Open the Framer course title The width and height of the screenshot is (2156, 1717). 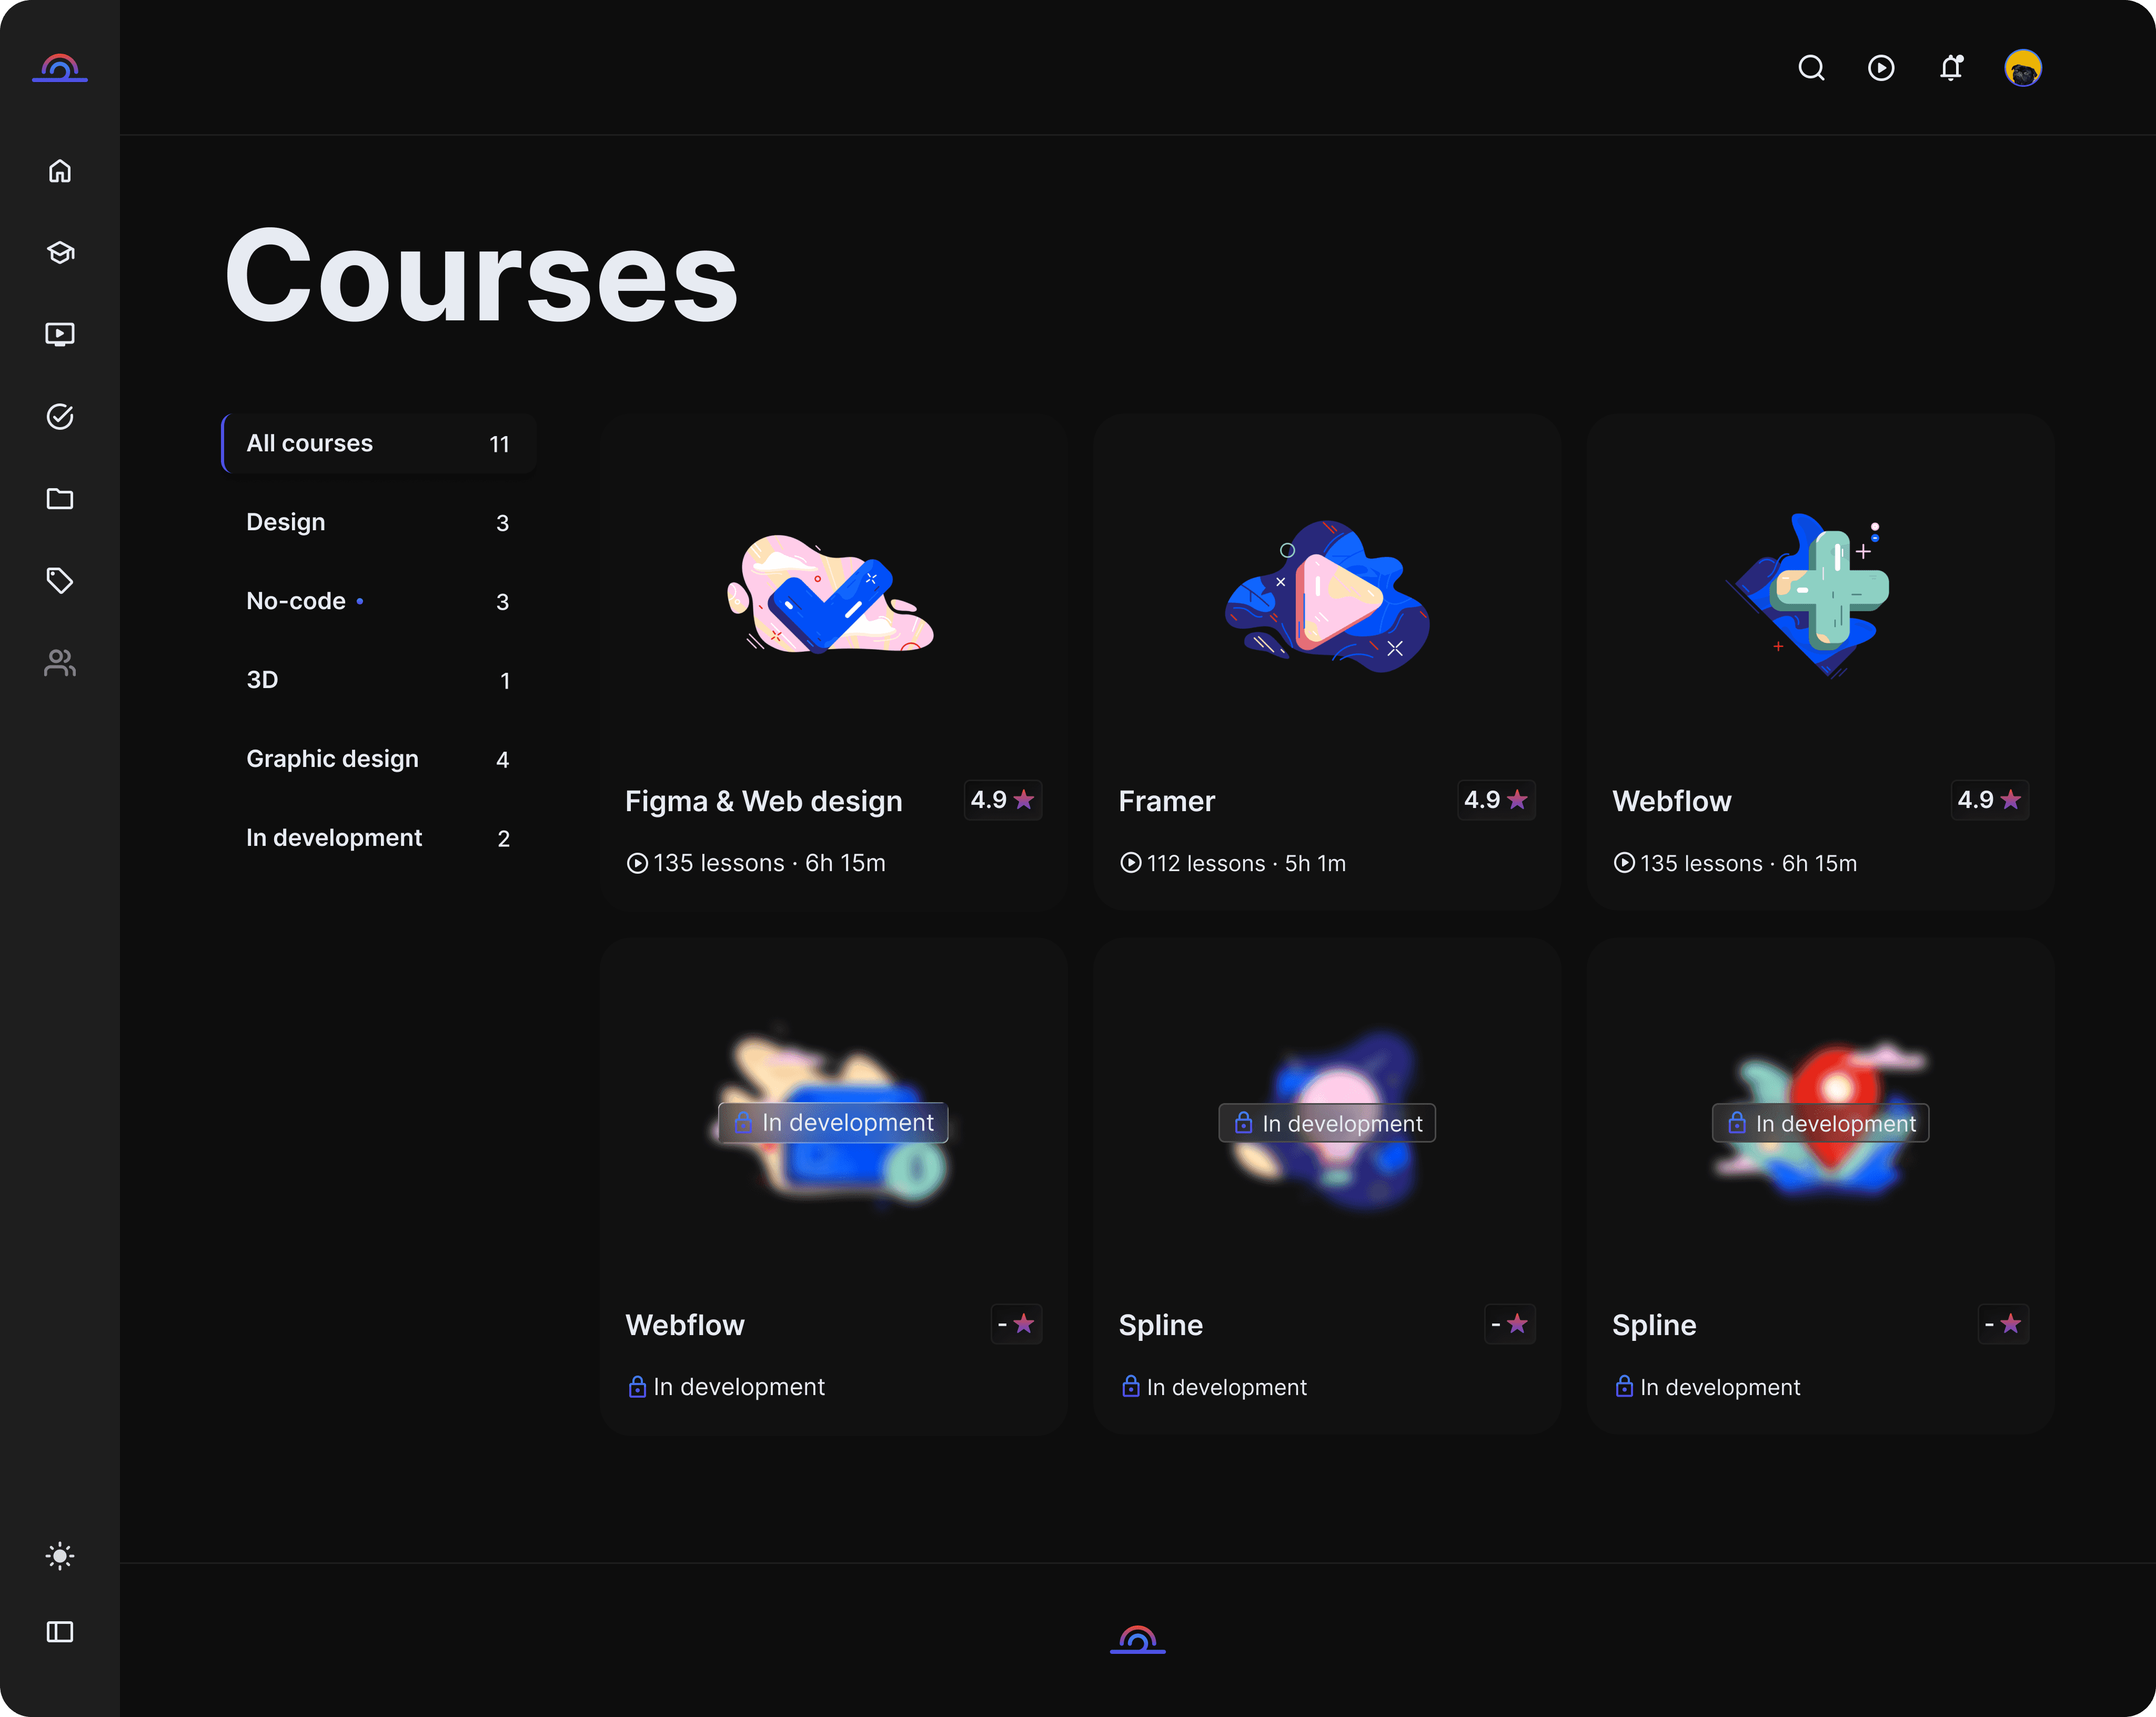pyautogui.click(x=1166, y=801)
